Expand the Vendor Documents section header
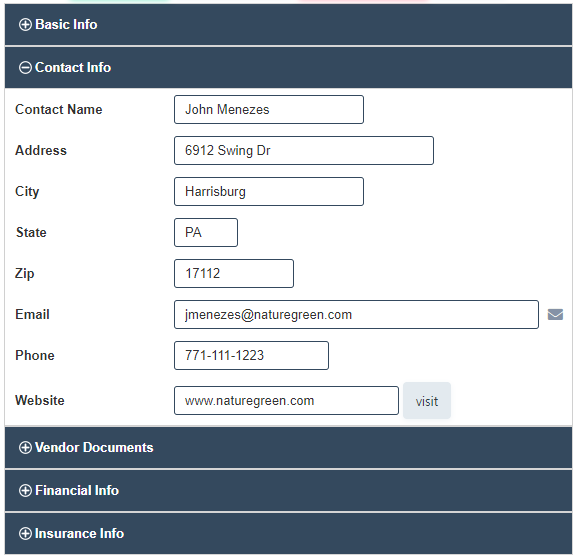The image size is (580, 559). click(x=289, y=447)
